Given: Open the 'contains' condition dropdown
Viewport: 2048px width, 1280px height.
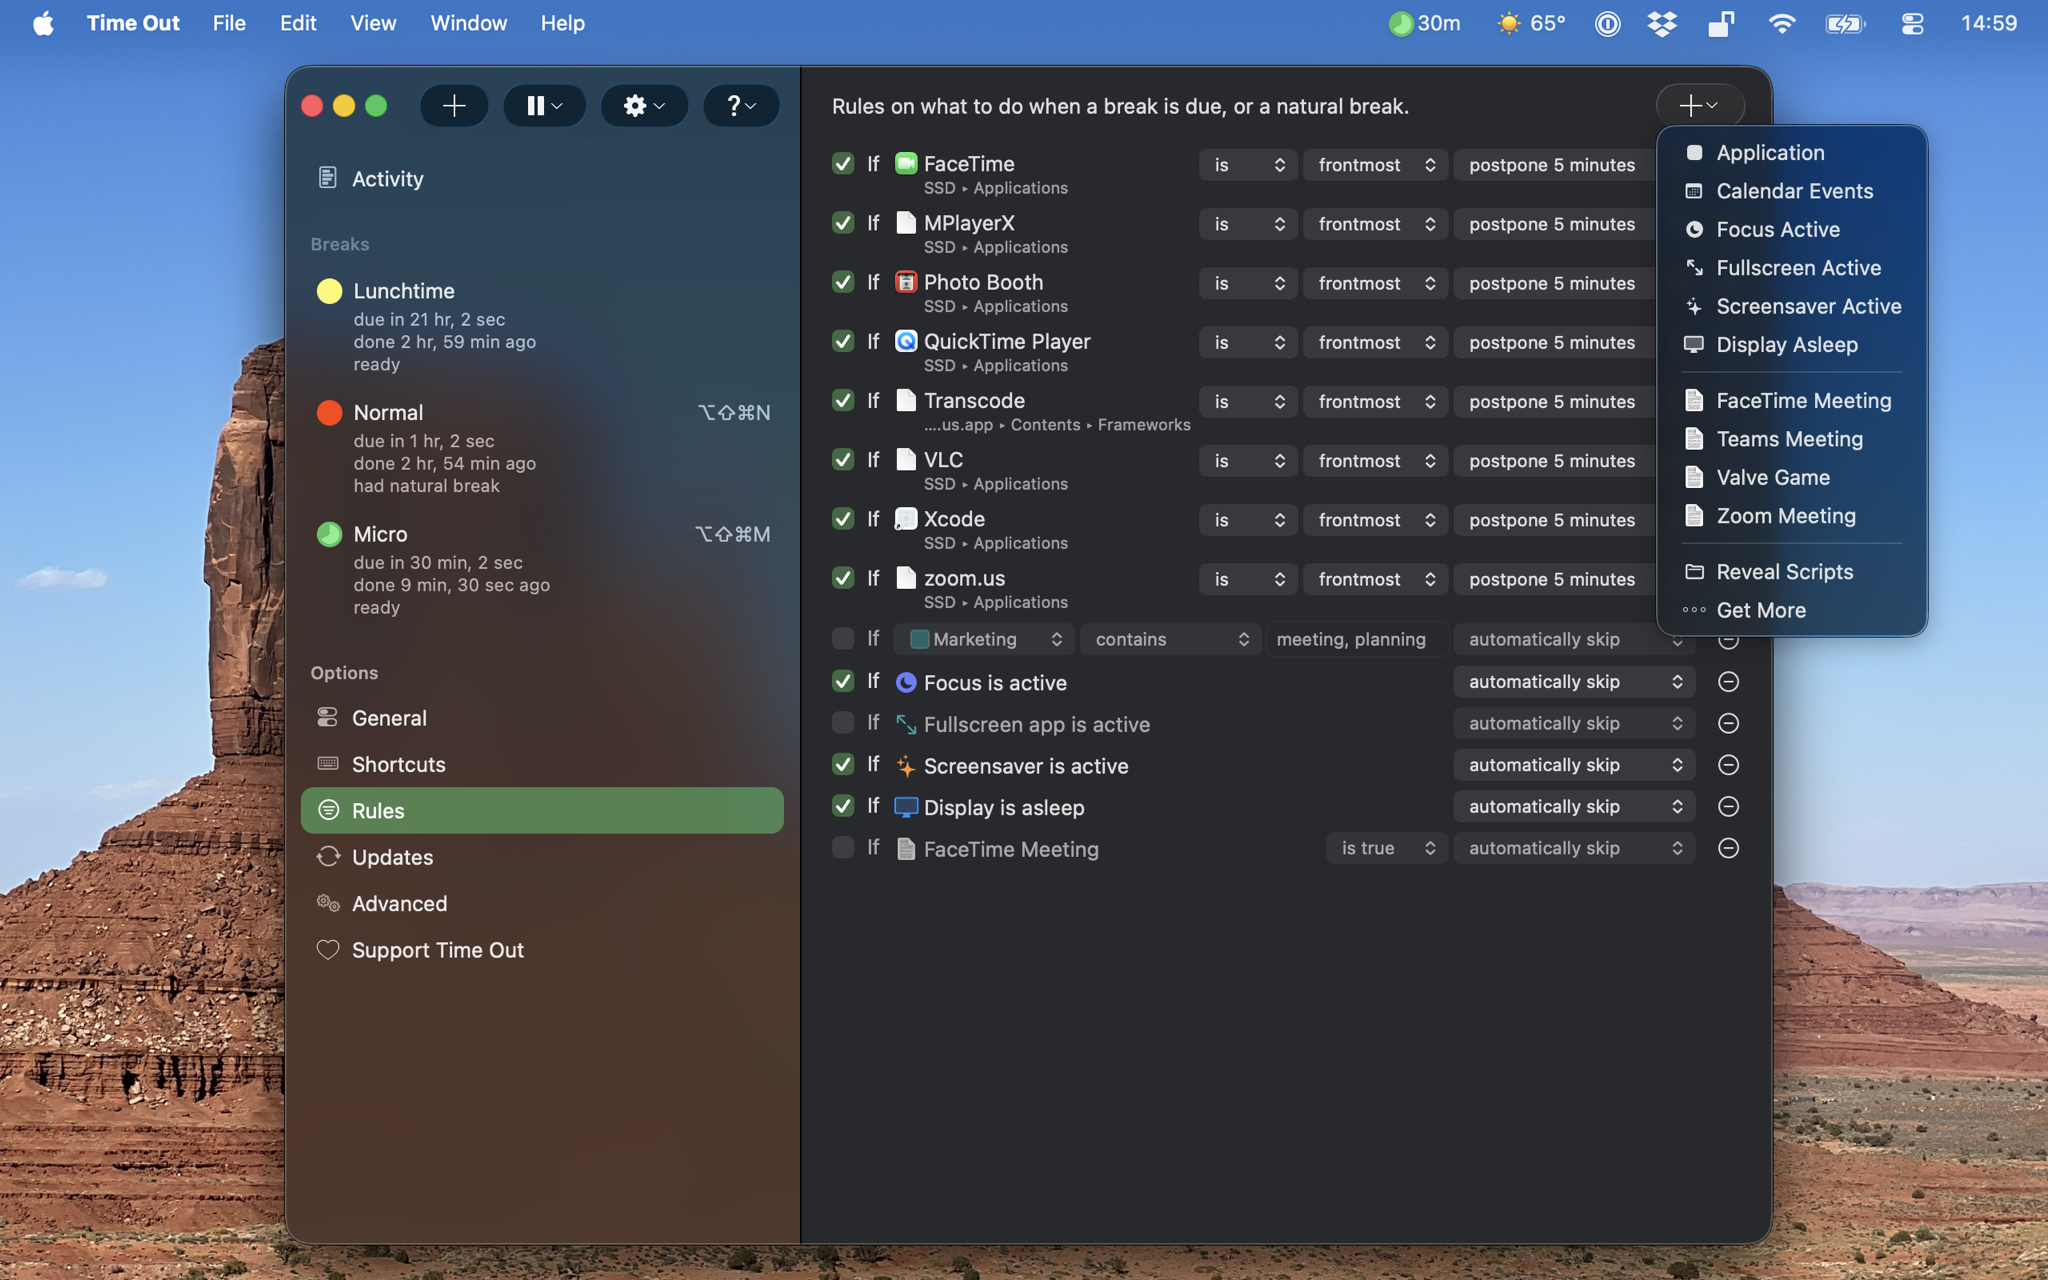Looking at the screenshot, I should point(1170,639).
